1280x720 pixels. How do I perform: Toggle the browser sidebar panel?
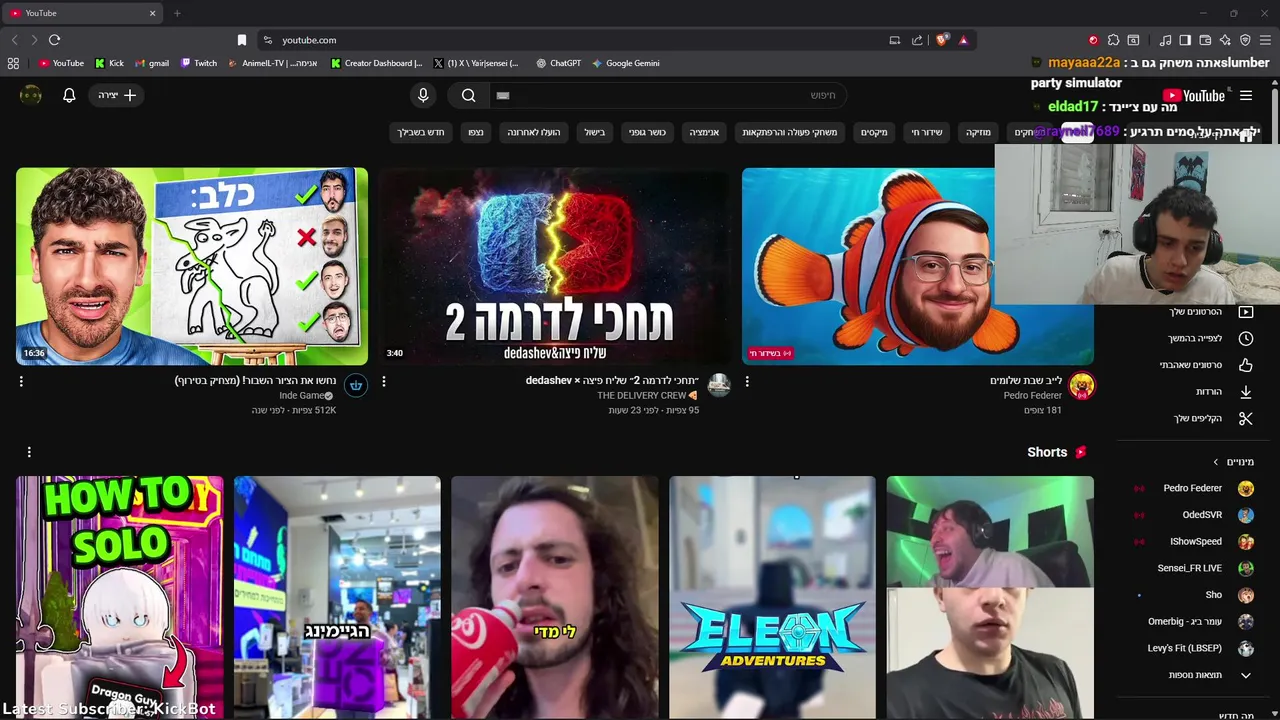1185,40
